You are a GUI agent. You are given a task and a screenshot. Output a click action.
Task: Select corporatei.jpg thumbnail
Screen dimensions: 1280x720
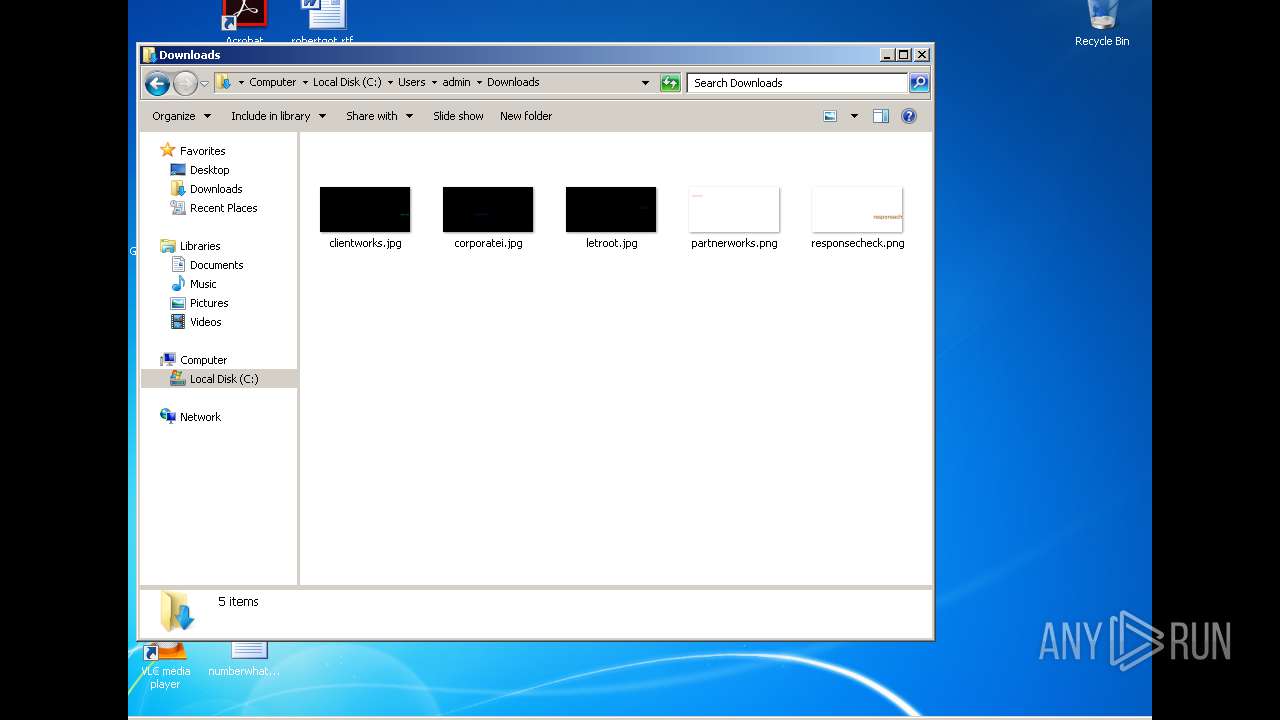pyautogui.click(x=488, y=210)
